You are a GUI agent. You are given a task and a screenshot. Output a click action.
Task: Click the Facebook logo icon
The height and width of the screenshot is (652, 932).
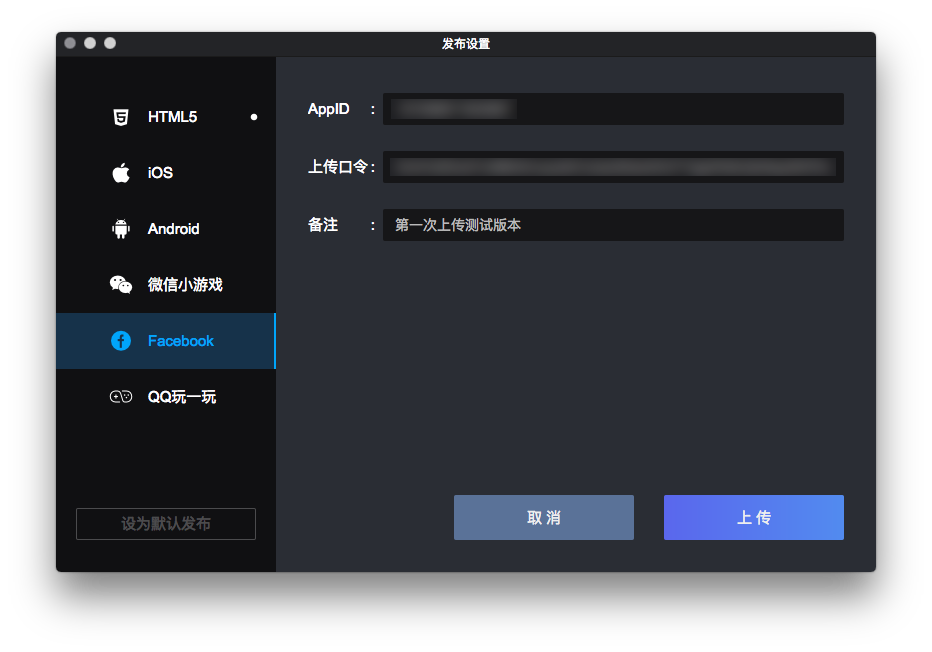(x=121, y=341)
